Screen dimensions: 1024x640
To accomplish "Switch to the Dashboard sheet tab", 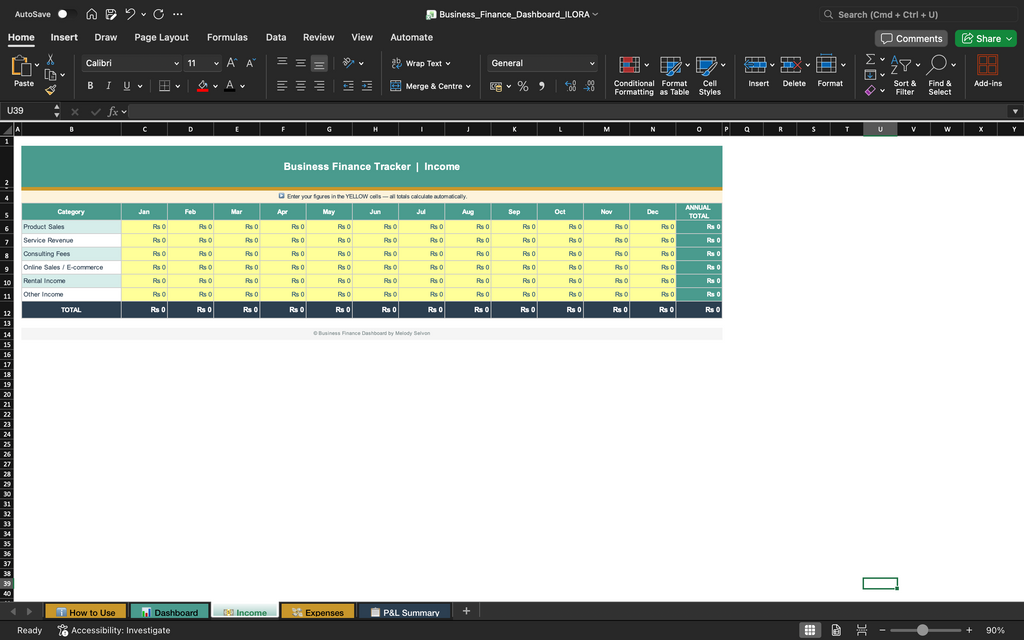I will click(x=170, y=612).
